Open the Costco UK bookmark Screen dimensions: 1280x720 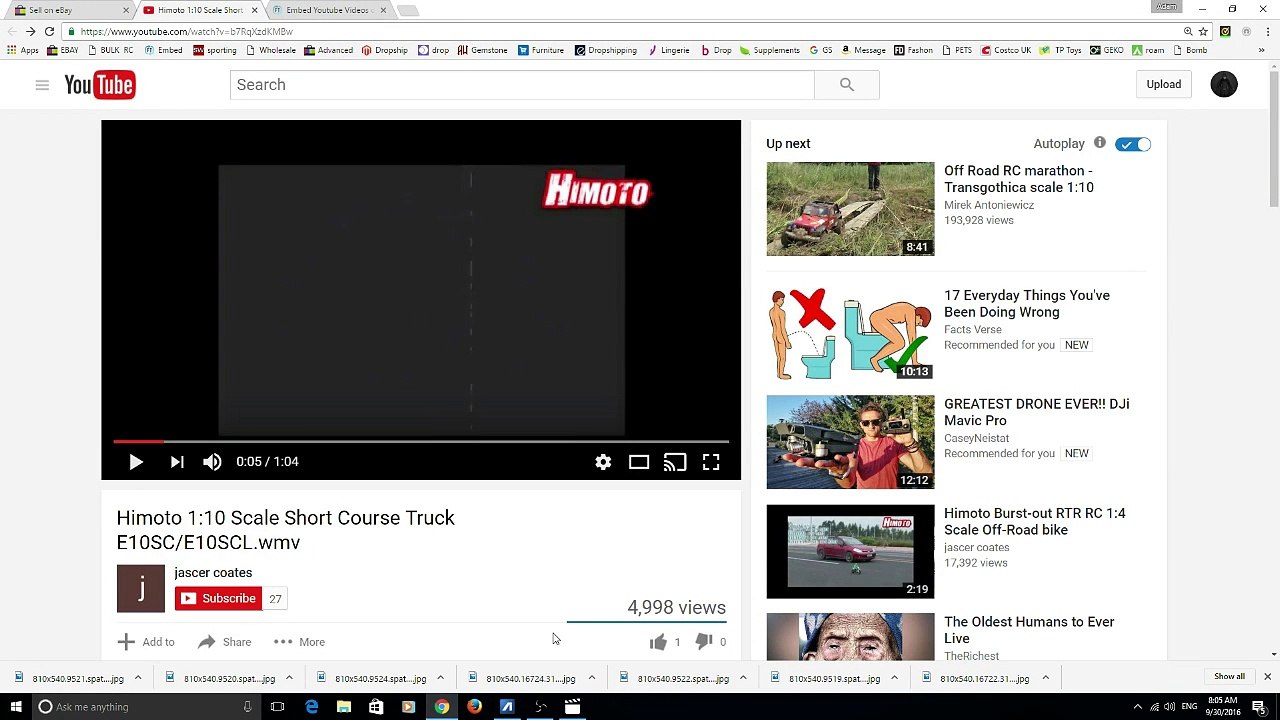pyautogui.click(x=1006, y=50)
